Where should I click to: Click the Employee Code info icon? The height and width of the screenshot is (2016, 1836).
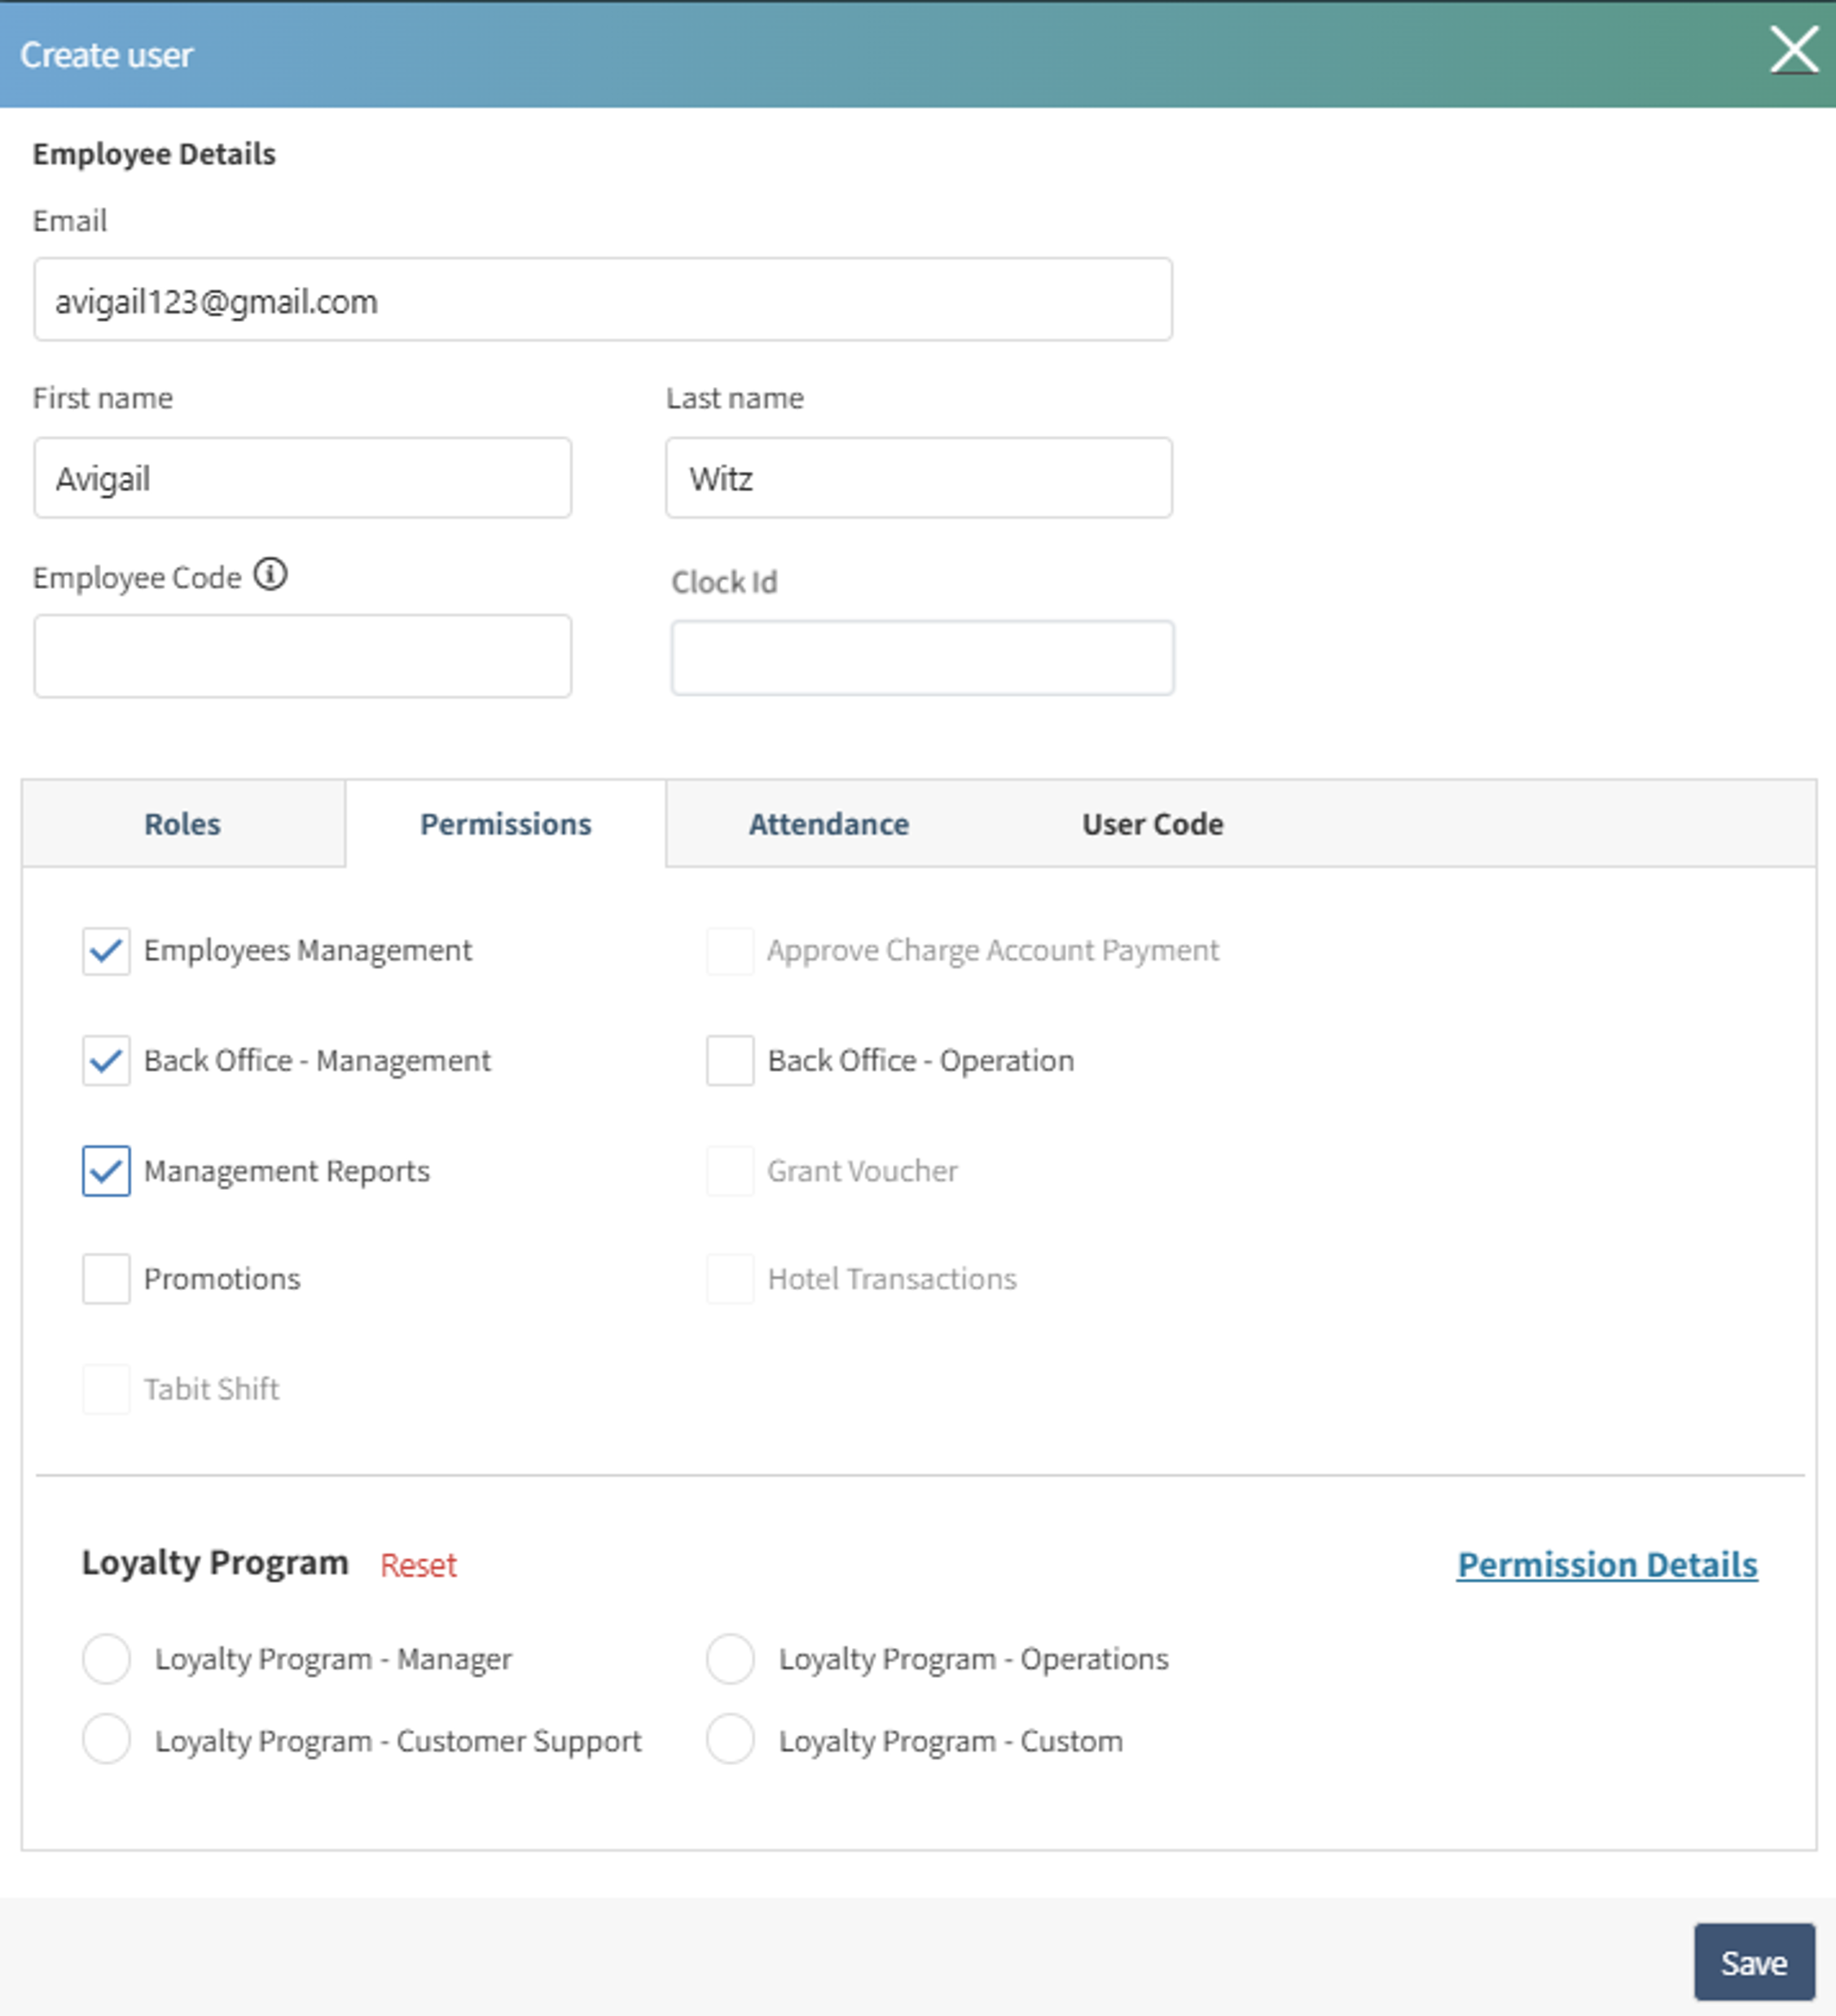click(270, 575)
